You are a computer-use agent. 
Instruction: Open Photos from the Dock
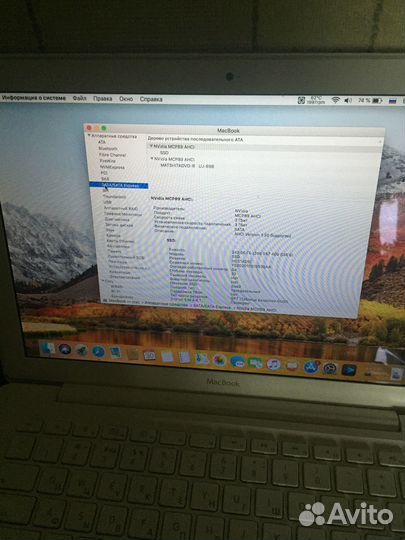pyautogui.click(x=219, y=360)
